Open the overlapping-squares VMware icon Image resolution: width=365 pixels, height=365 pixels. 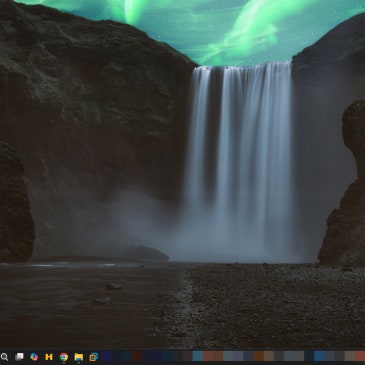(93, 357)
